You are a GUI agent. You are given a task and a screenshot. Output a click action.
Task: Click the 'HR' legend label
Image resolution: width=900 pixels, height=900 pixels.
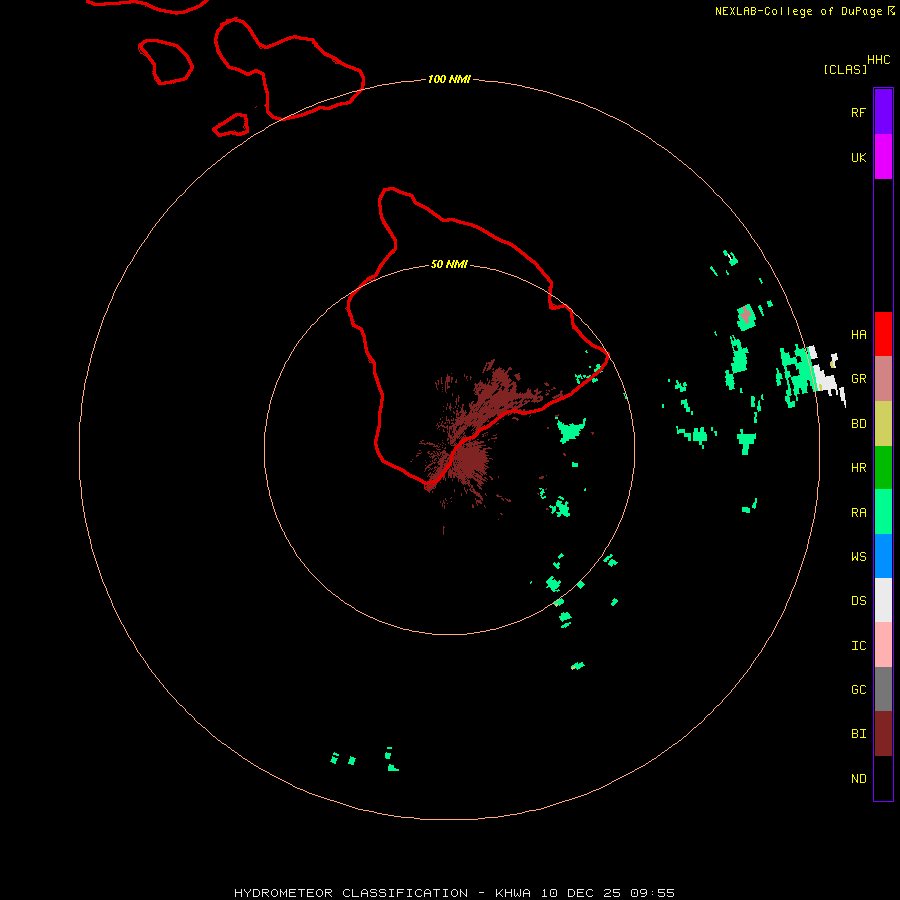tap(858, 468)
